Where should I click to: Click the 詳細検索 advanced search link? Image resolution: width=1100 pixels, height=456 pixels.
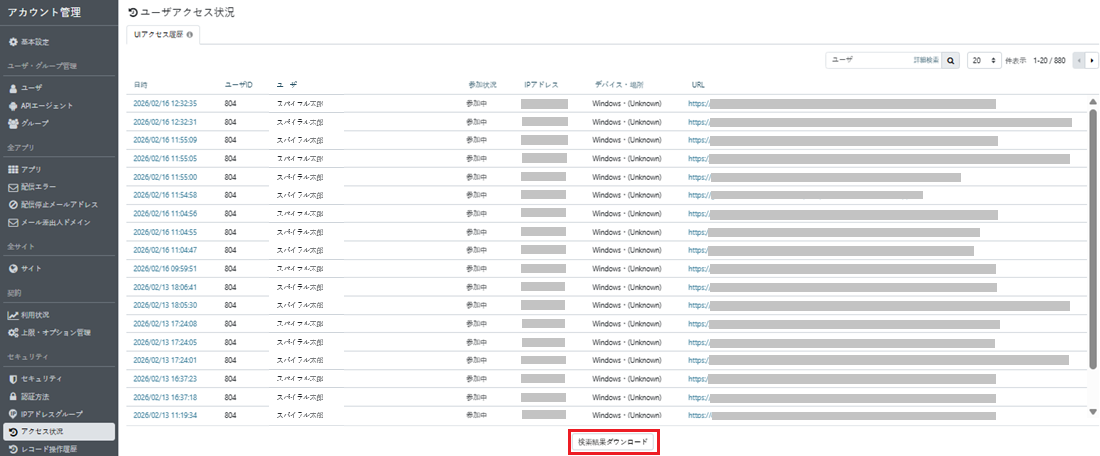926,60
